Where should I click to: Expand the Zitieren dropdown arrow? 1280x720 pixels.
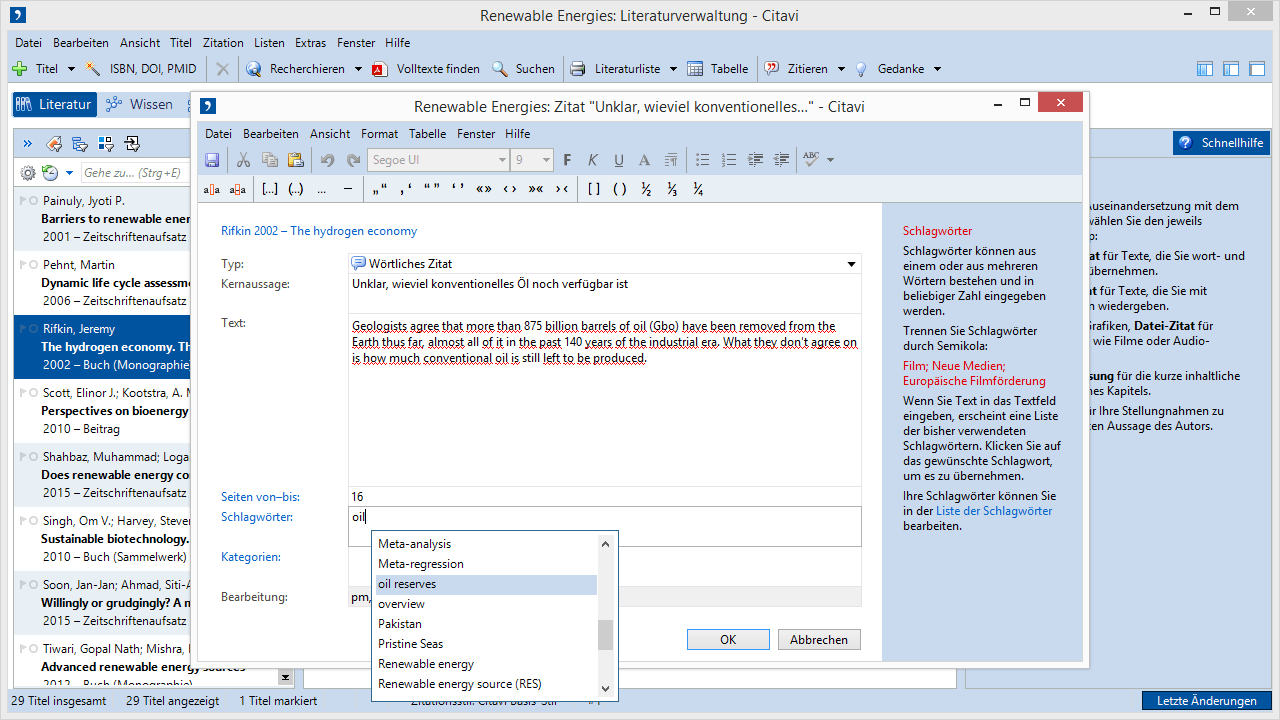click(841, 69)
